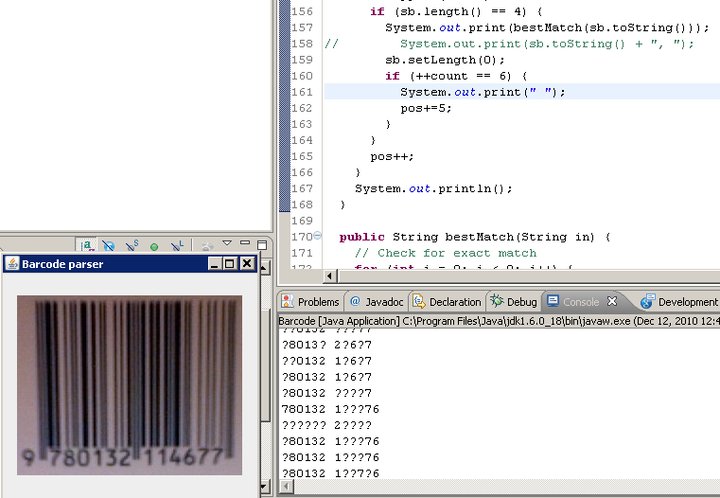Click the console horizontal scroll left arrow
Image resolution: width=720 pixels, height=498 pixels.
(x=286, y=486)
